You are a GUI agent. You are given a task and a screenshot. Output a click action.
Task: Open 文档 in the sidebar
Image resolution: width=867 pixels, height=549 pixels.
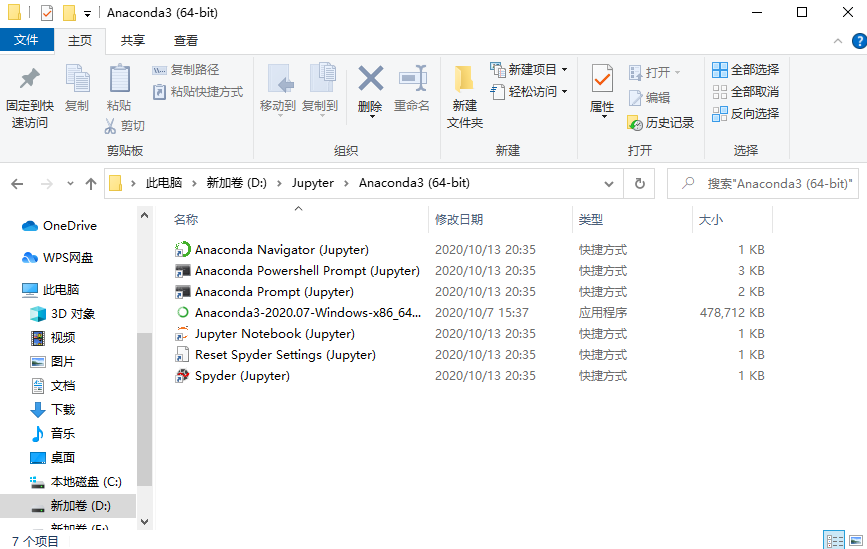click(52, 386)
